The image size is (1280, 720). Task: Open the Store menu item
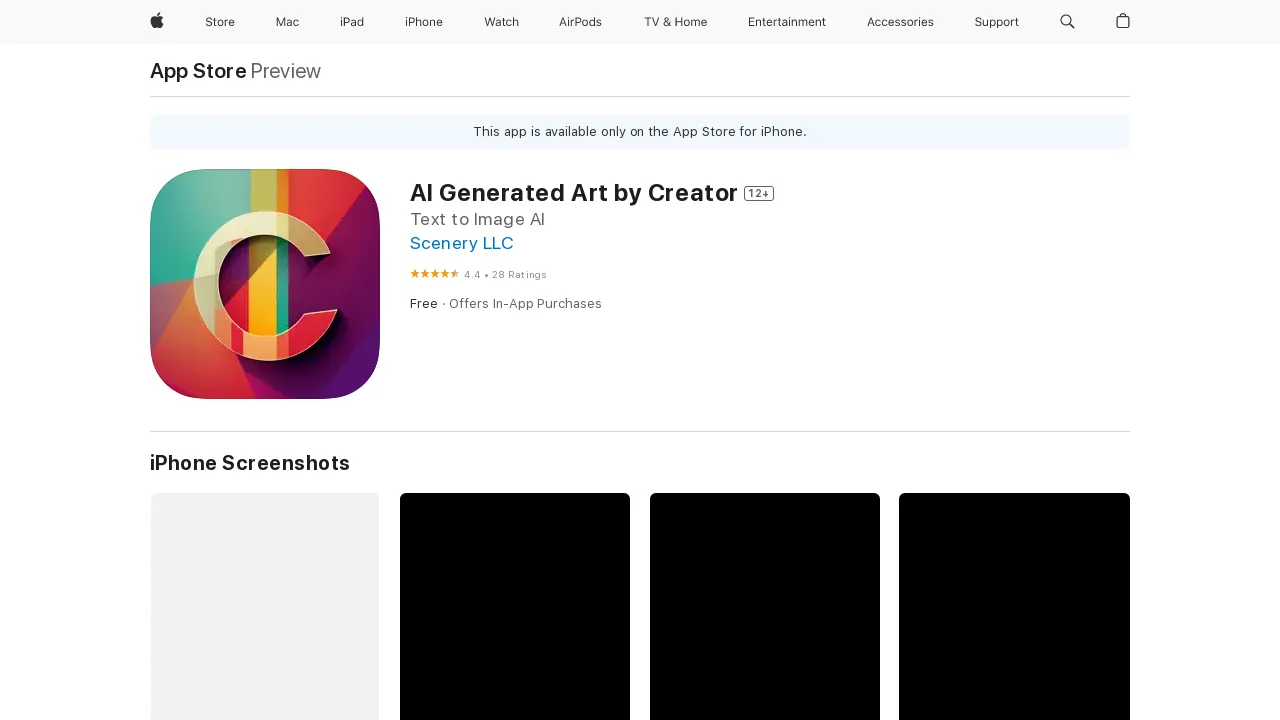pyautogui.click(x=220, y=22)
